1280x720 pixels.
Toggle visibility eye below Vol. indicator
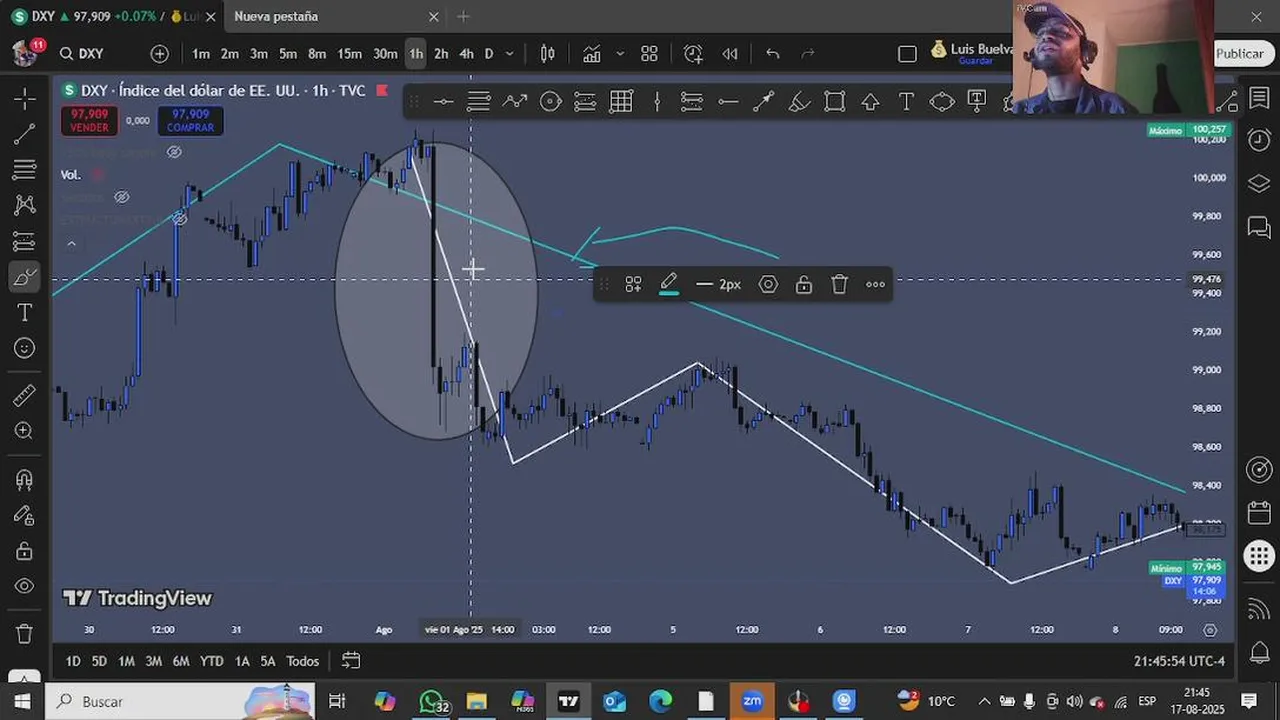pos(122,197)
